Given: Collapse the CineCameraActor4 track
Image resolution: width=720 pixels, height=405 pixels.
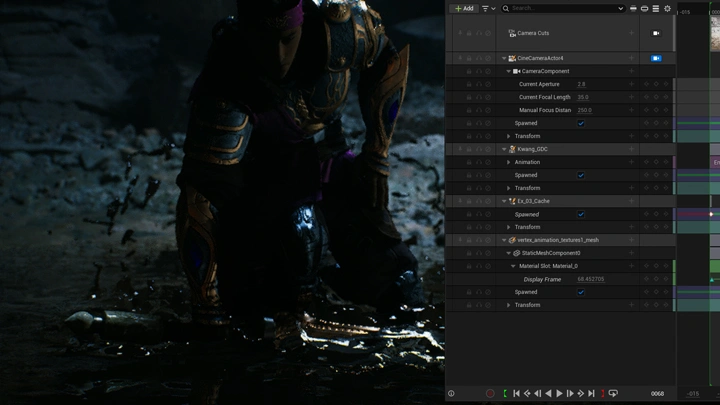Looking at the screenshot, I should coord(504,58).
